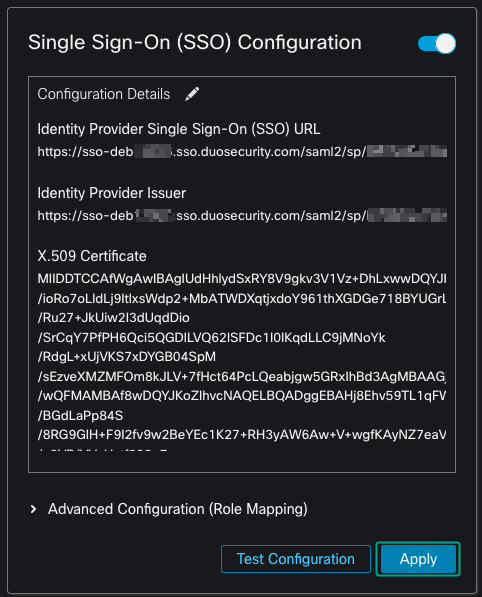The image size is (482, 597).
Task: Click the Test Configuration button
Action: click(x=296, y=559)
